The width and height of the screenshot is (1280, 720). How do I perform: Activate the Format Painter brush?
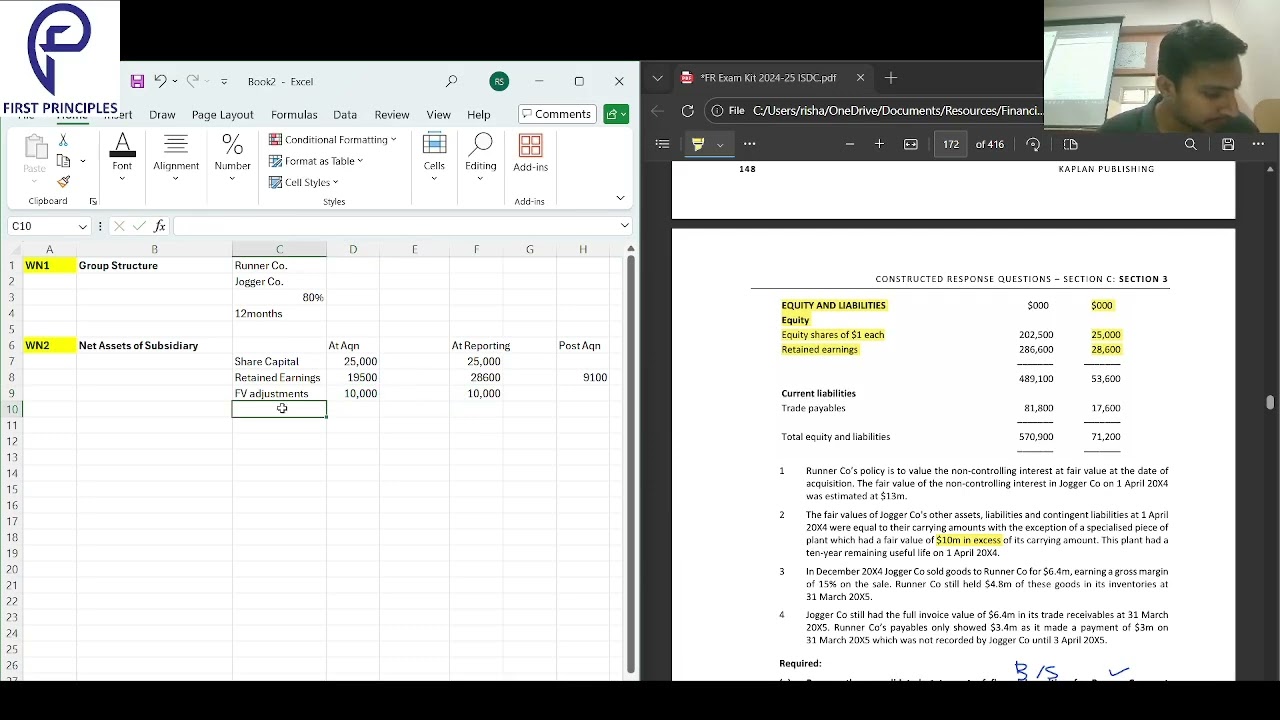(63, 181)
